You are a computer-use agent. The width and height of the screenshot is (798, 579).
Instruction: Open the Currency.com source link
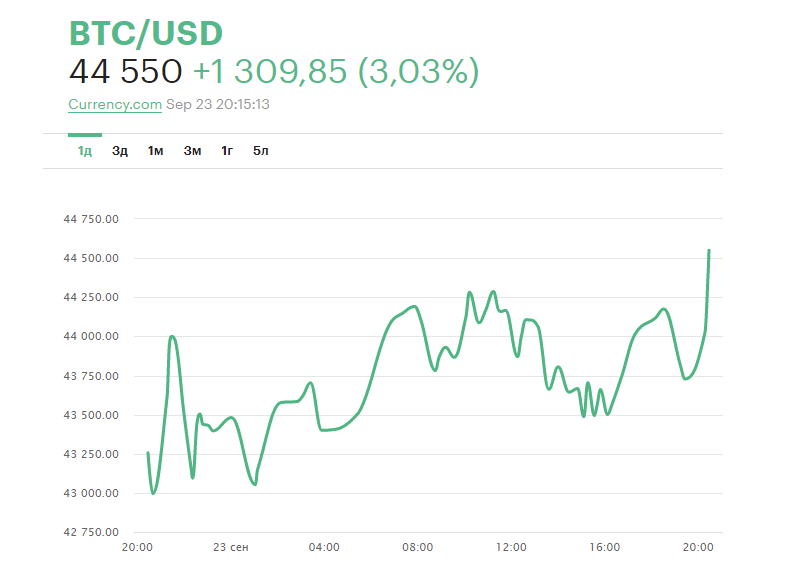pyautogui.click(x=115, y=104)
